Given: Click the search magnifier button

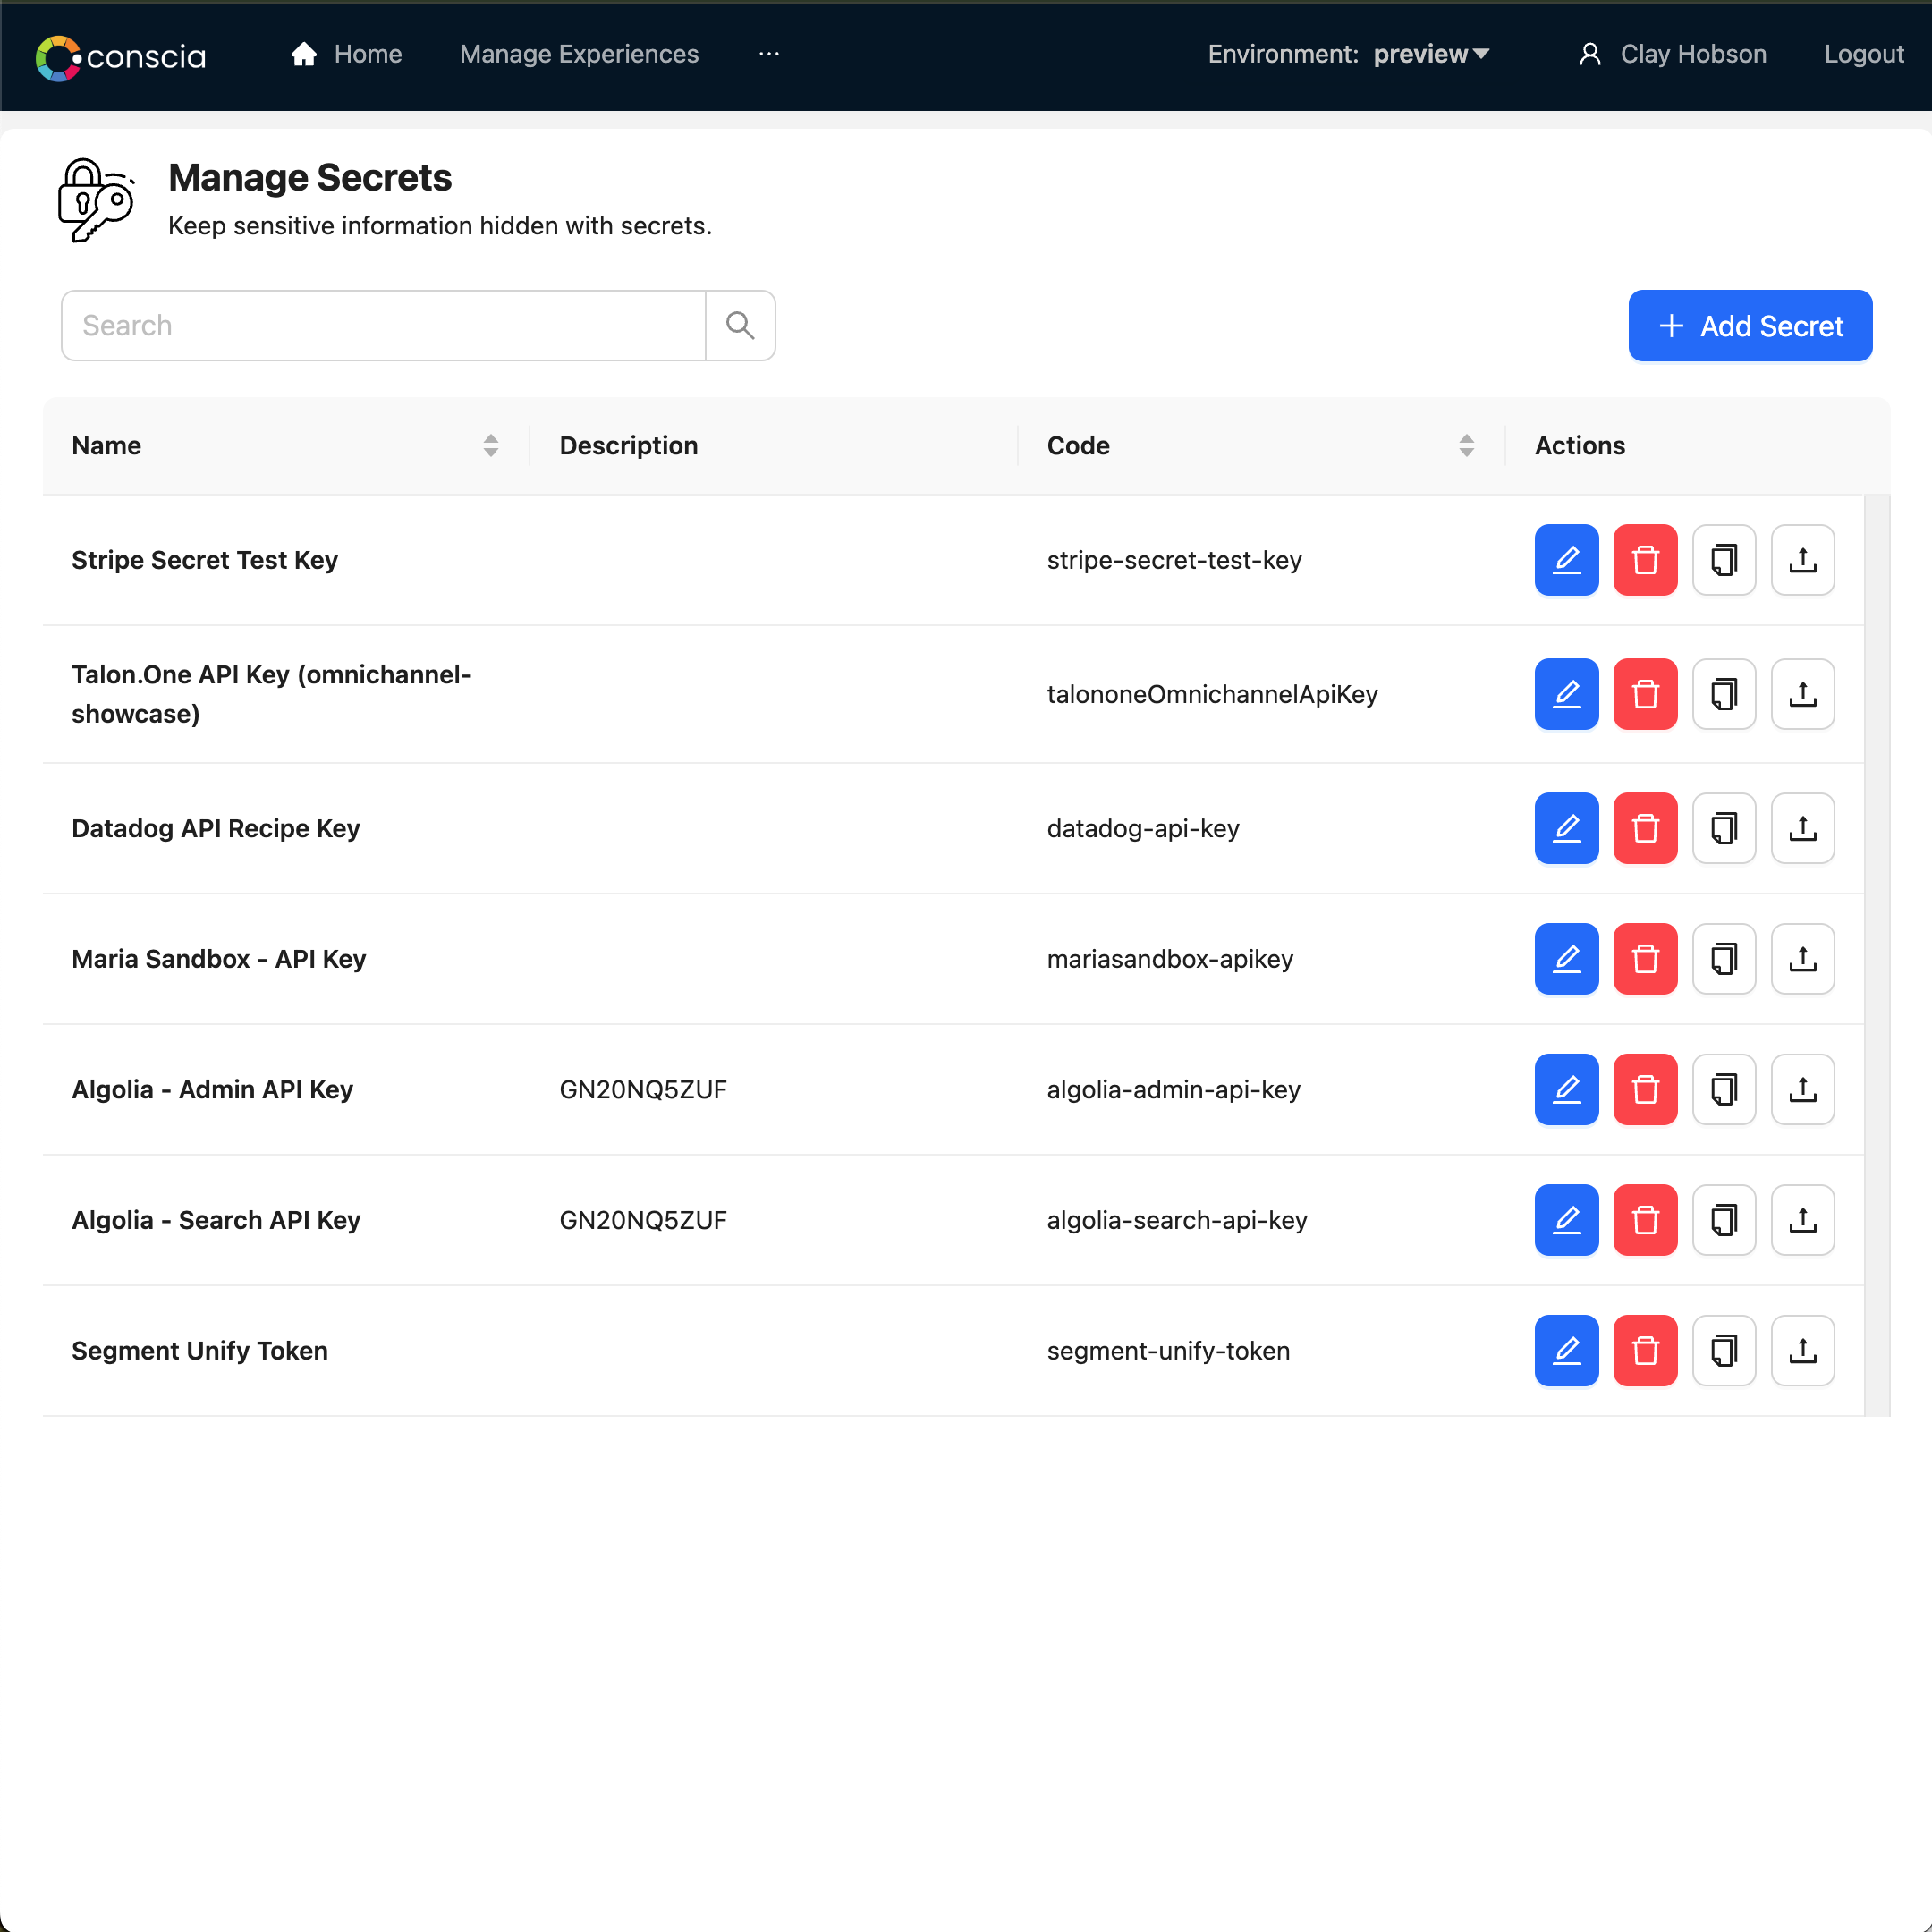Looking at the screenshot, I should 740,325.
